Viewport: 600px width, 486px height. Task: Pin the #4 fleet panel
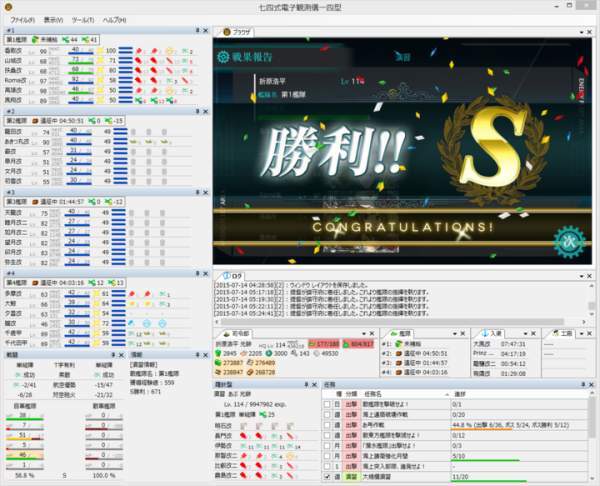point(197,273)
